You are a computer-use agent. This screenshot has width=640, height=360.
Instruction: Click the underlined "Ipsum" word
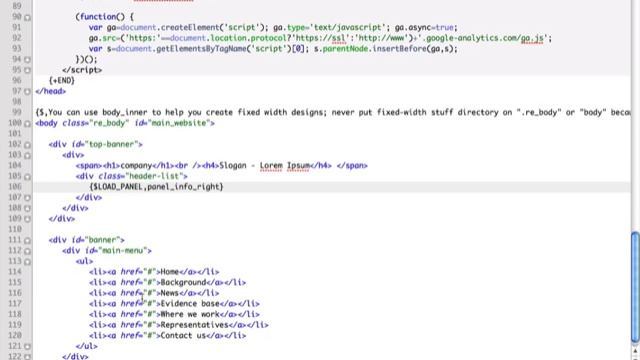click(298, 165)
